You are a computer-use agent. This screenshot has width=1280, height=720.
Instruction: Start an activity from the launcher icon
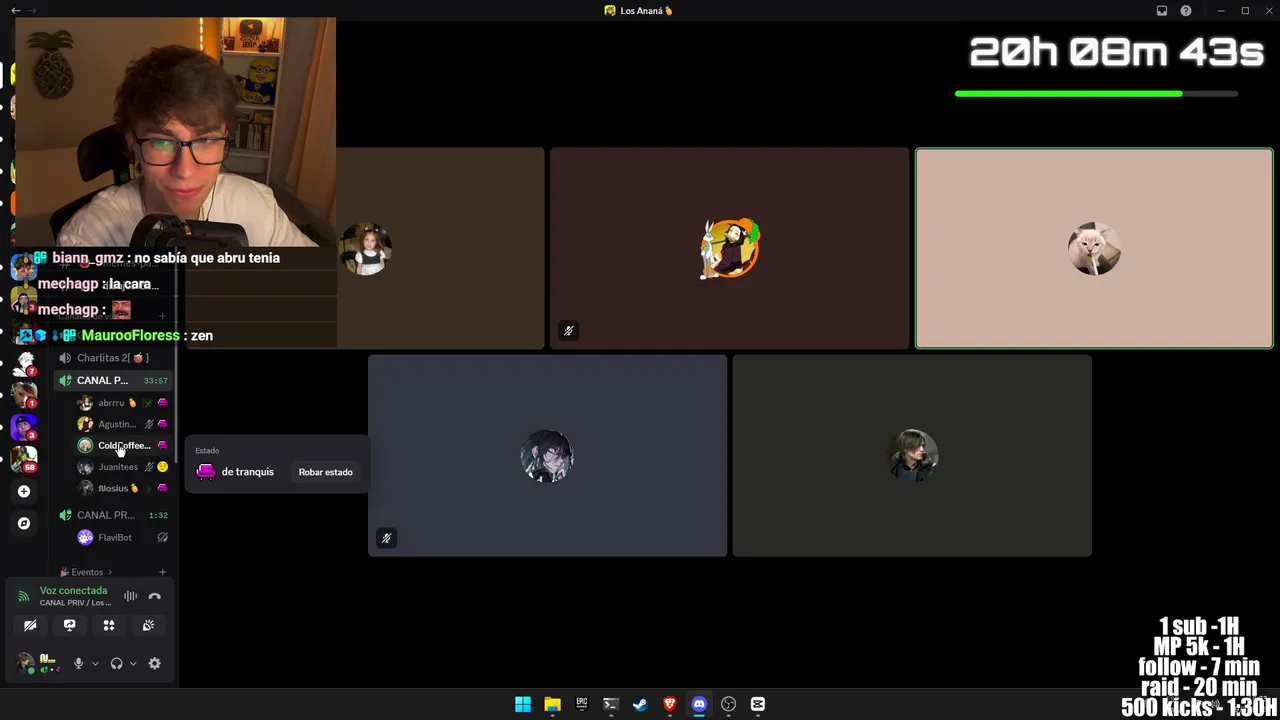point(109,625)
